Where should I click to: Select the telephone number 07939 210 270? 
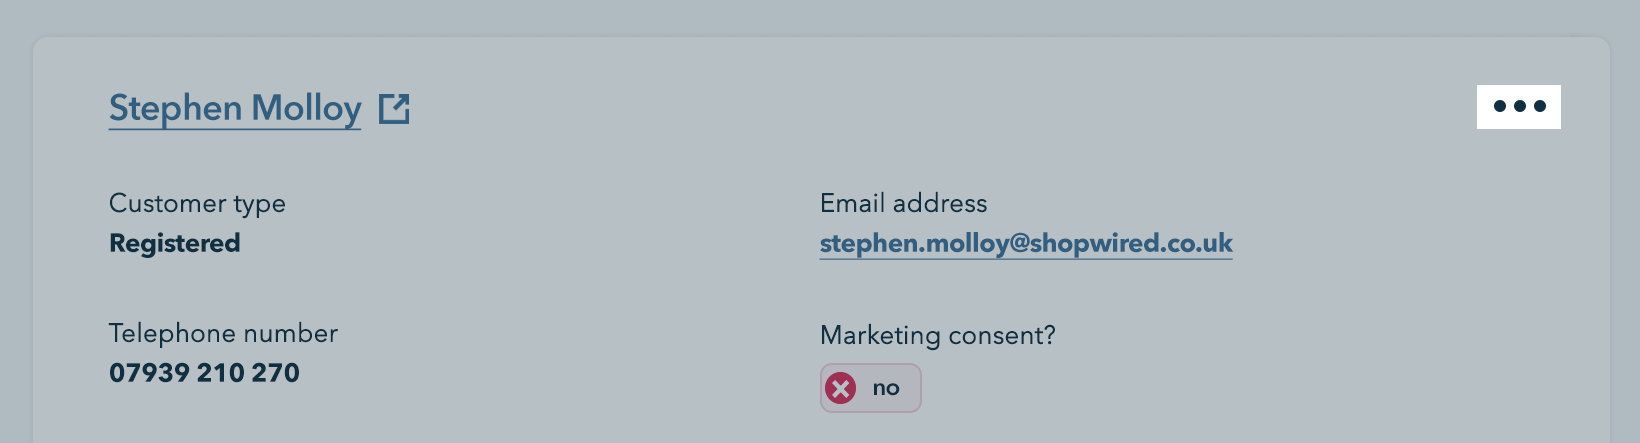pyautogui.click(x=204, y=373)
